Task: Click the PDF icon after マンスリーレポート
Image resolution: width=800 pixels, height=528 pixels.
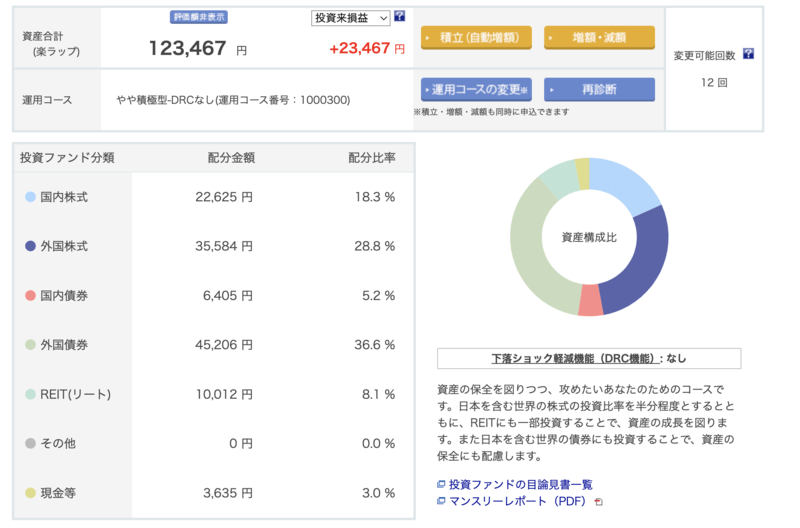Action: (599, 502)
